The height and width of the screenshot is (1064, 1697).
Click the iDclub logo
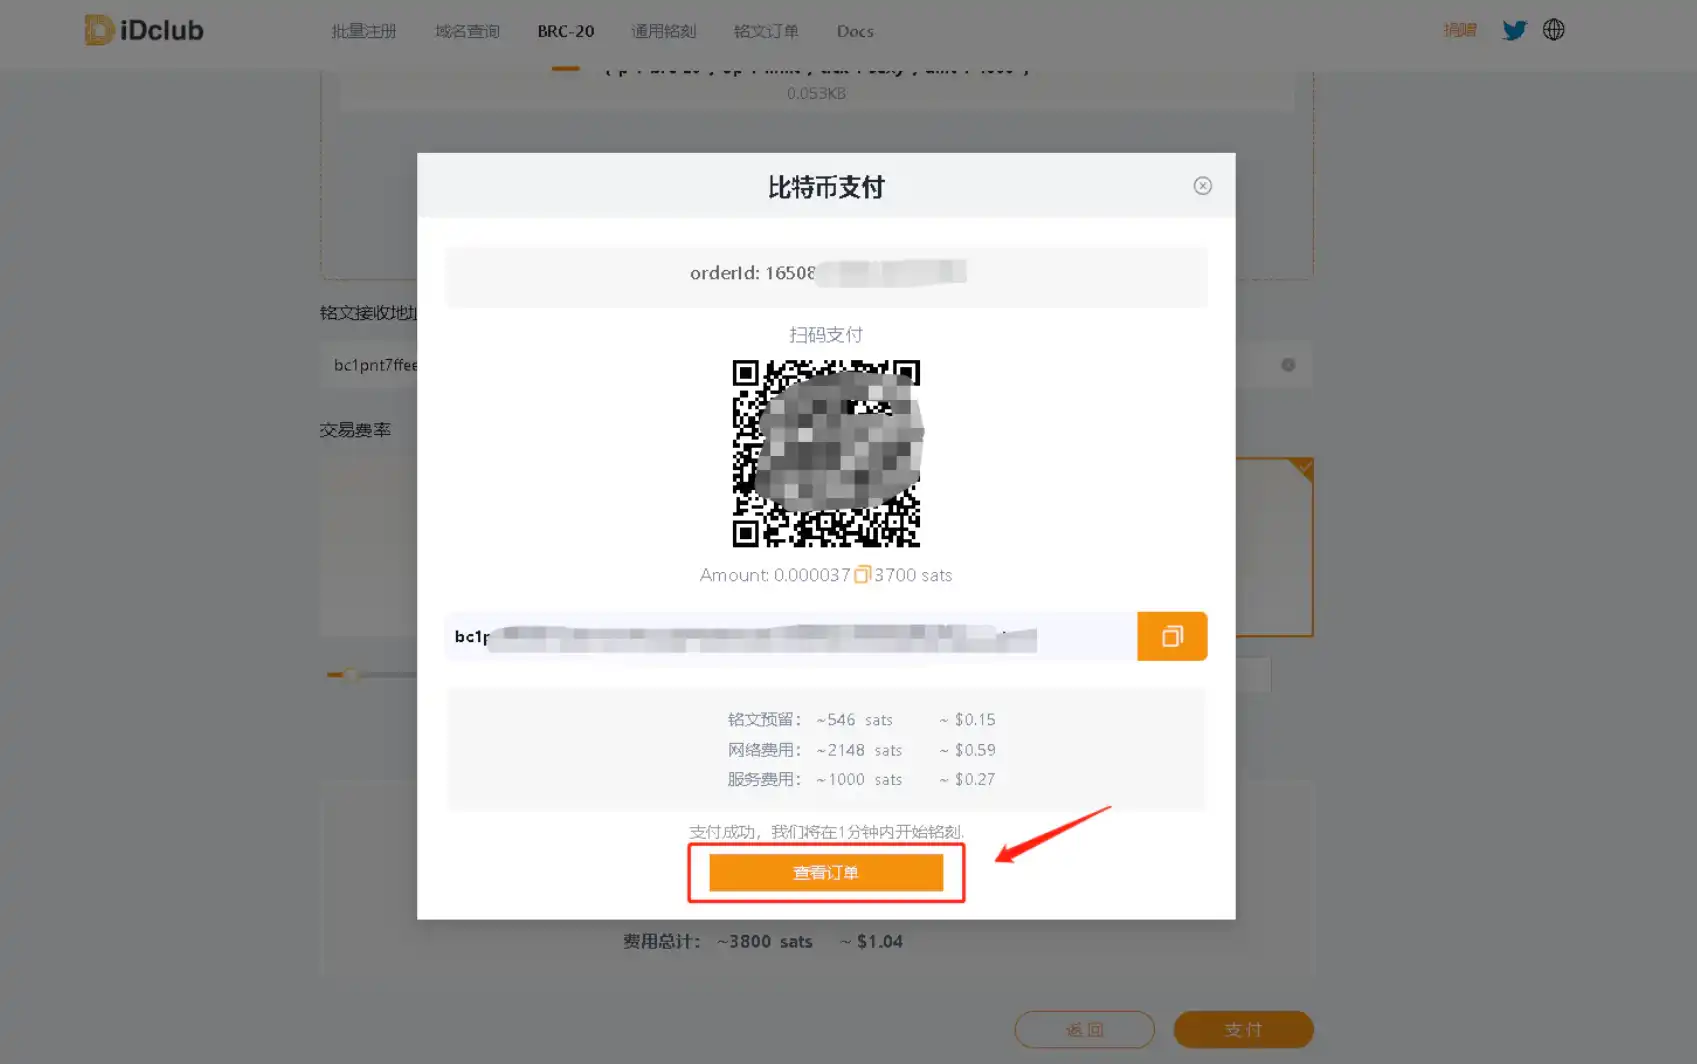143,29
